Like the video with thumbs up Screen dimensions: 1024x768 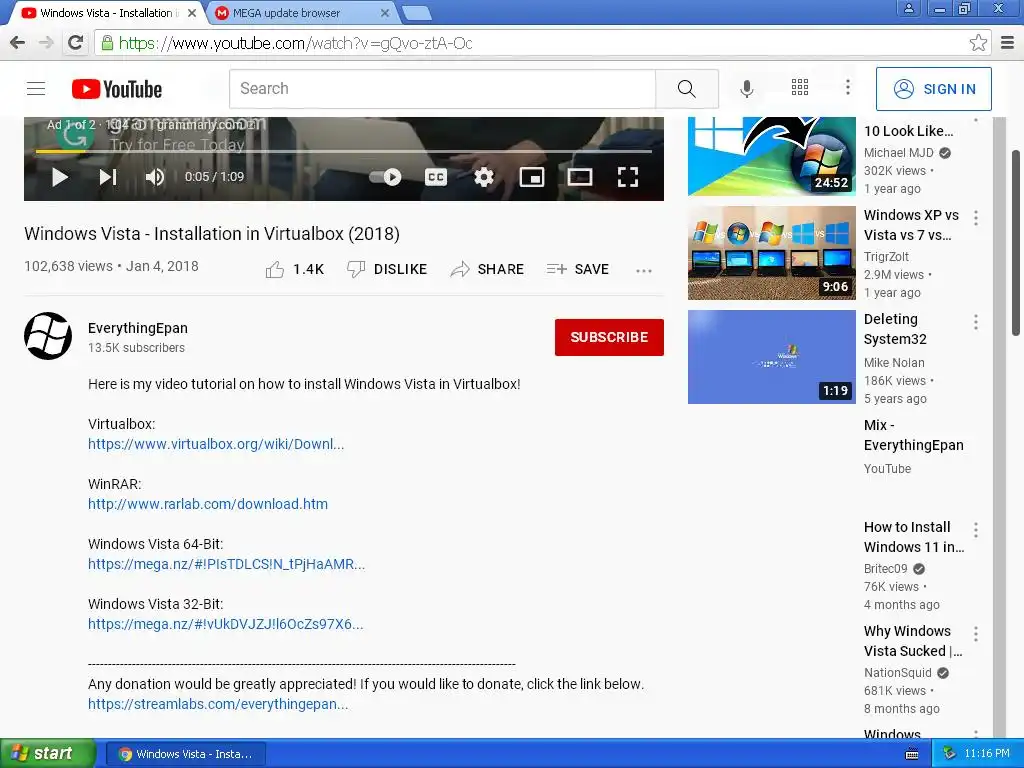pos(295,269)
